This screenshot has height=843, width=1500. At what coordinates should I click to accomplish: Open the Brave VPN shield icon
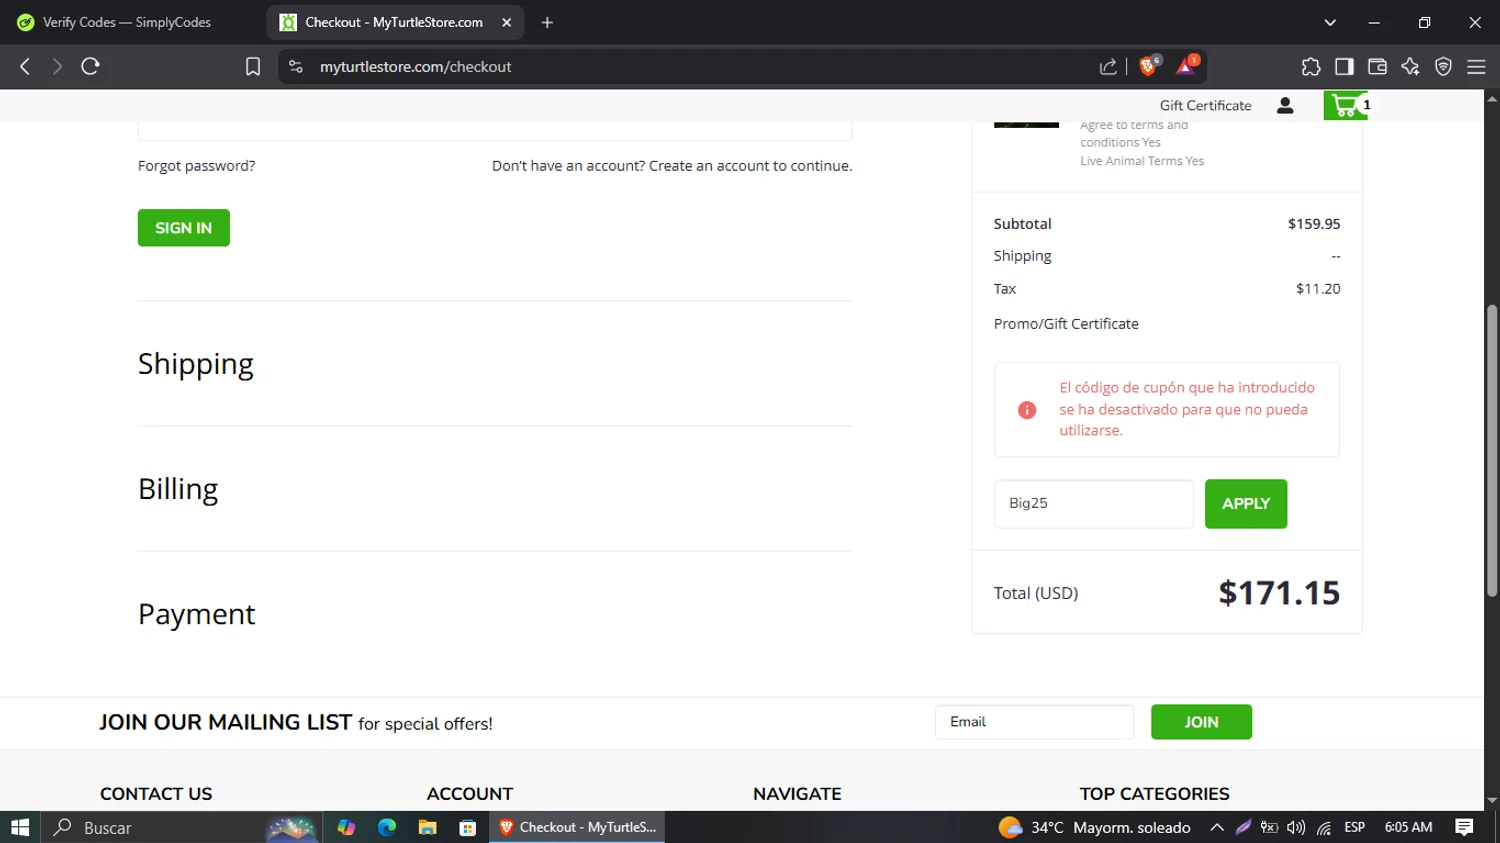(1443, 66)
